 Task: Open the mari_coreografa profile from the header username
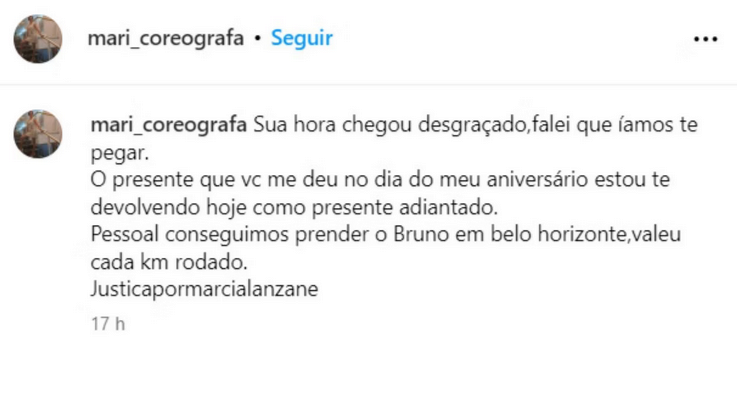[x=166, y=39]
